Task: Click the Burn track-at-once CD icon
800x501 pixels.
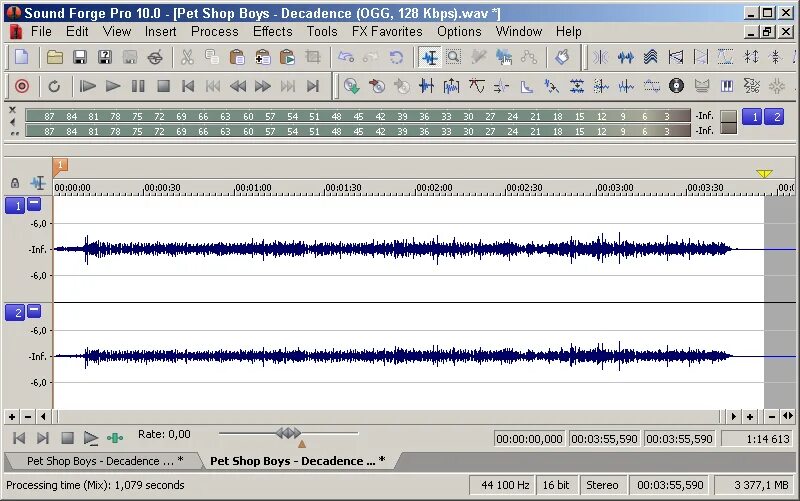Action: point(377,86)
